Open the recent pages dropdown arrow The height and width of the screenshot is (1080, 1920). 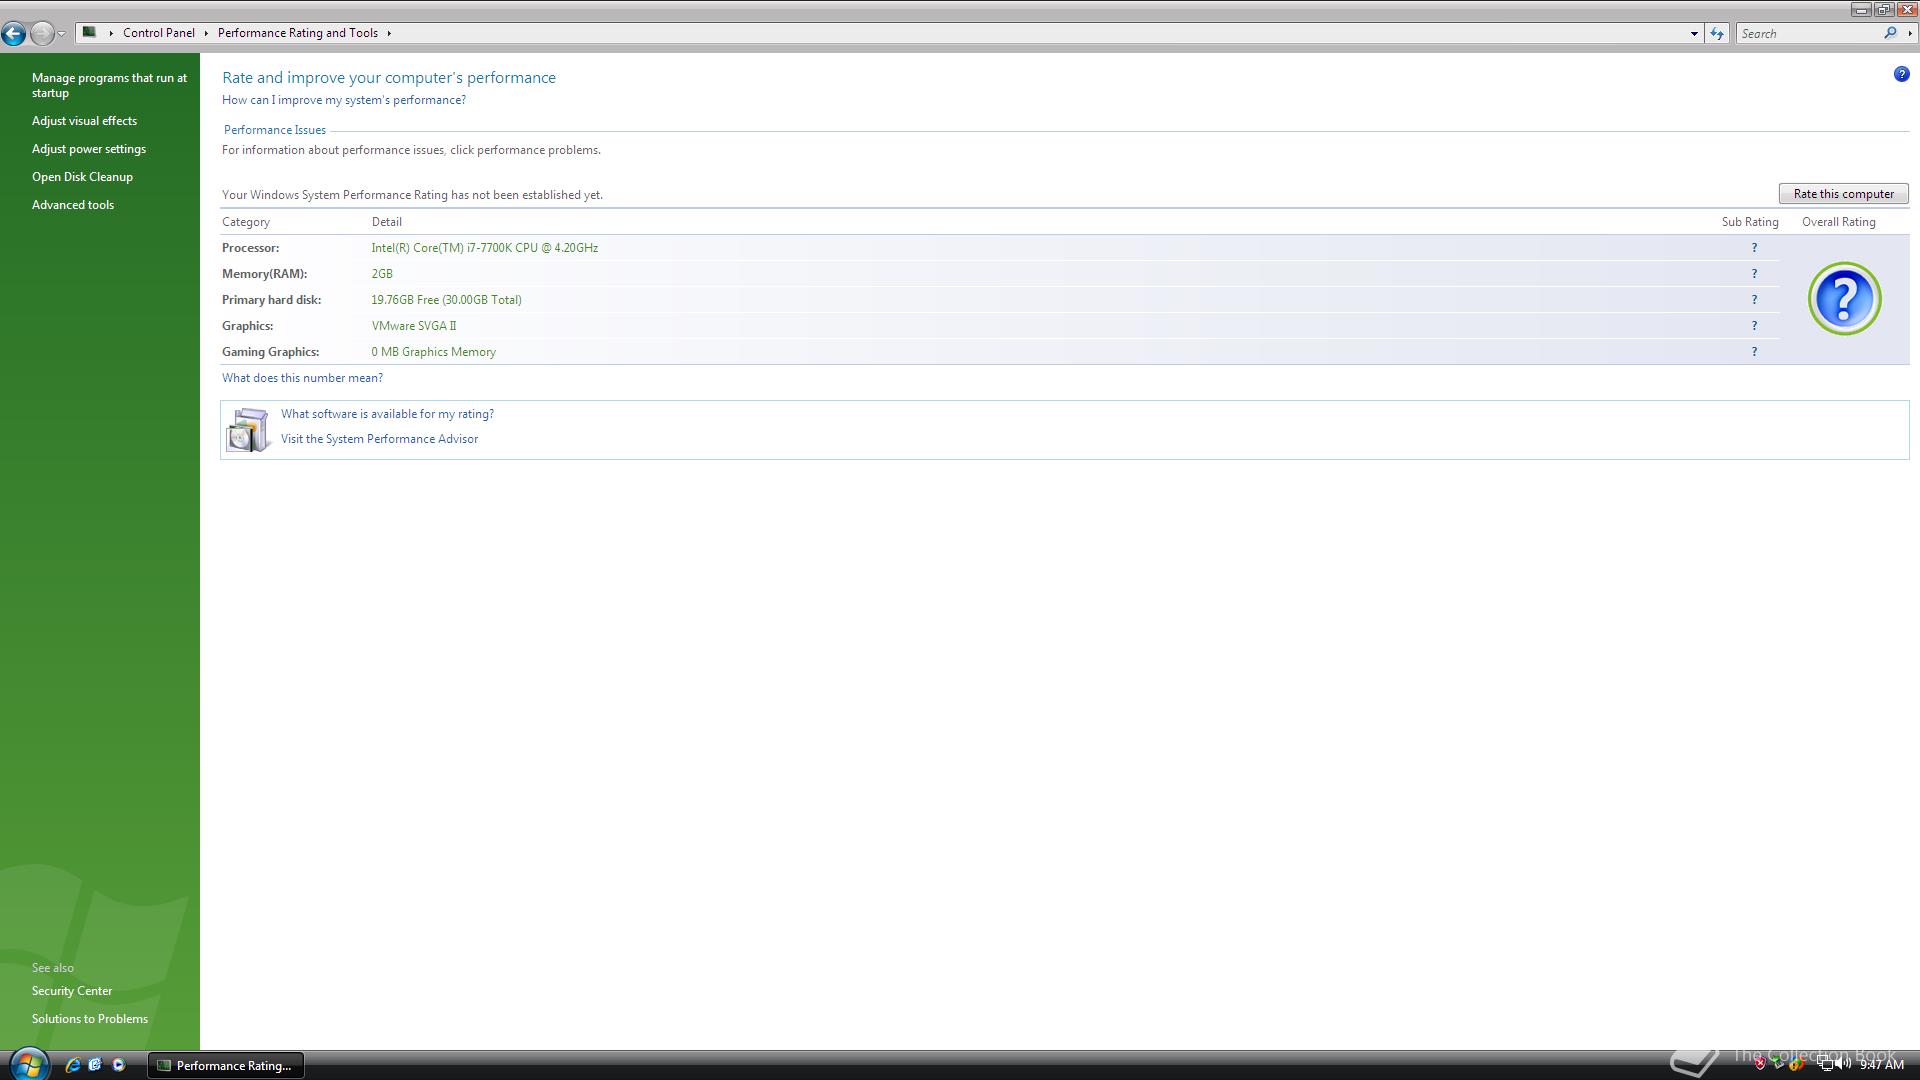click(62, 33)
